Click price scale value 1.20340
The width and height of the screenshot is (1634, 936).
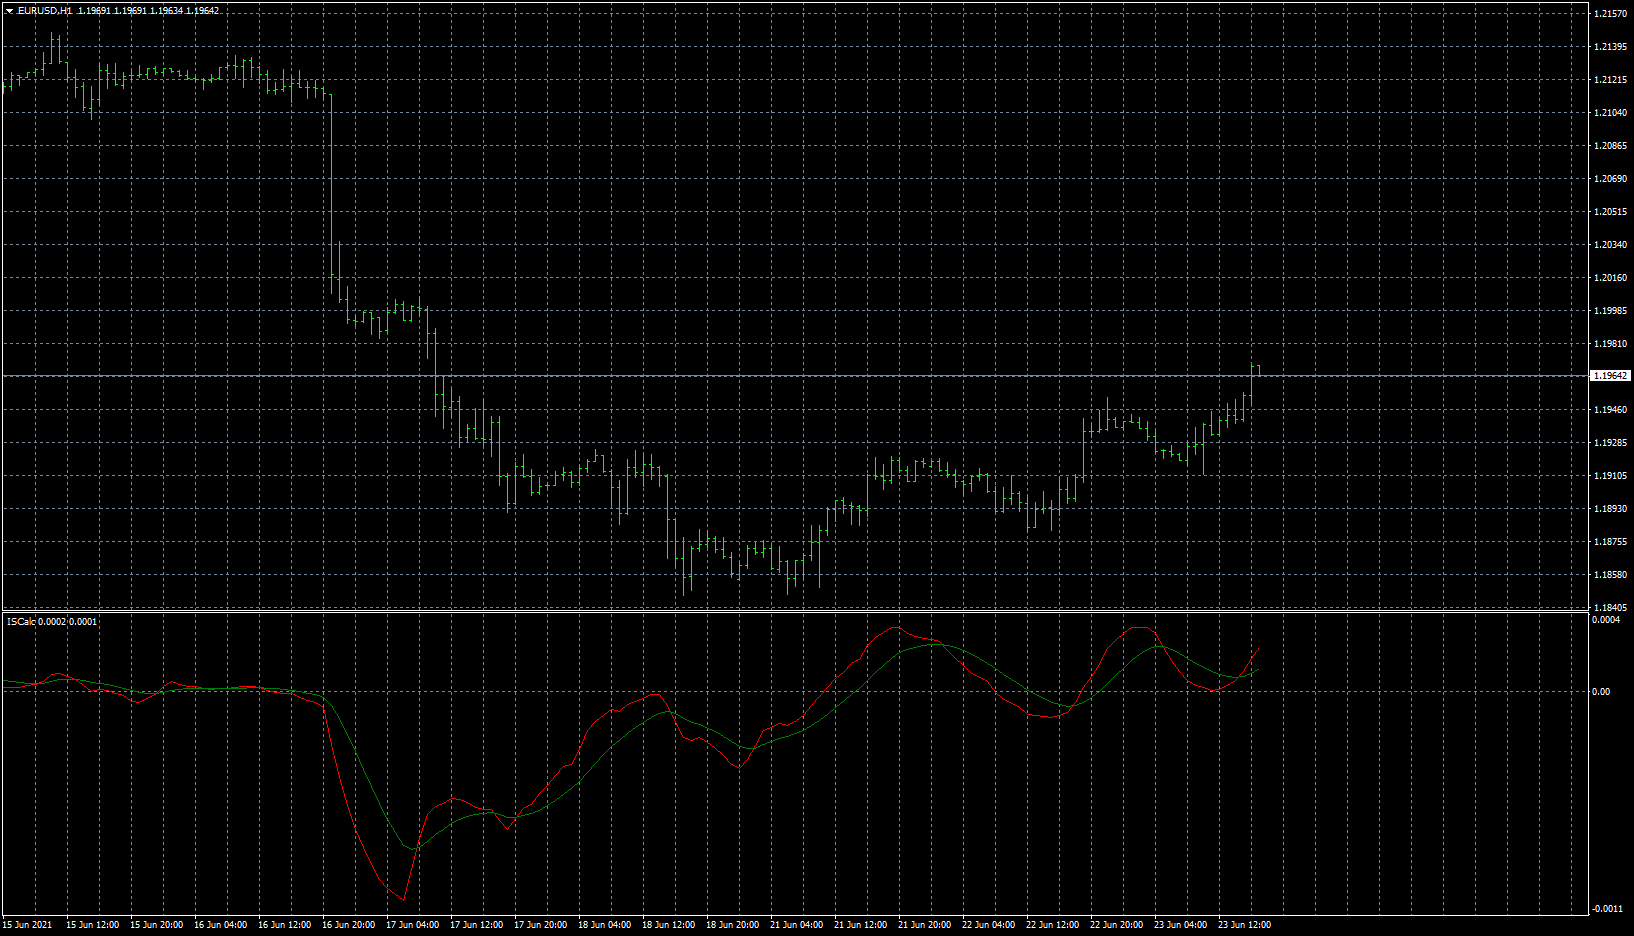[1610, 245]
